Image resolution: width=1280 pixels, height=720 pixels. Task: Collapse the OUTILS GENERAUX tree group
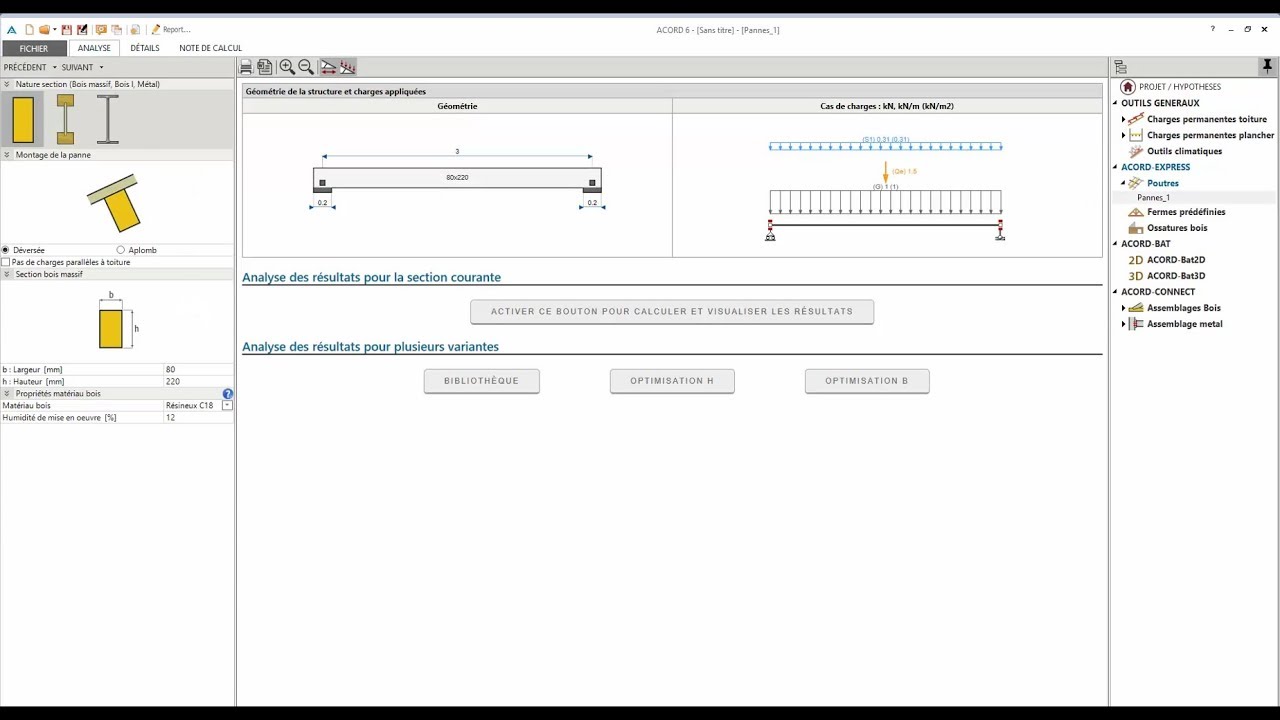click(1116, 103)
